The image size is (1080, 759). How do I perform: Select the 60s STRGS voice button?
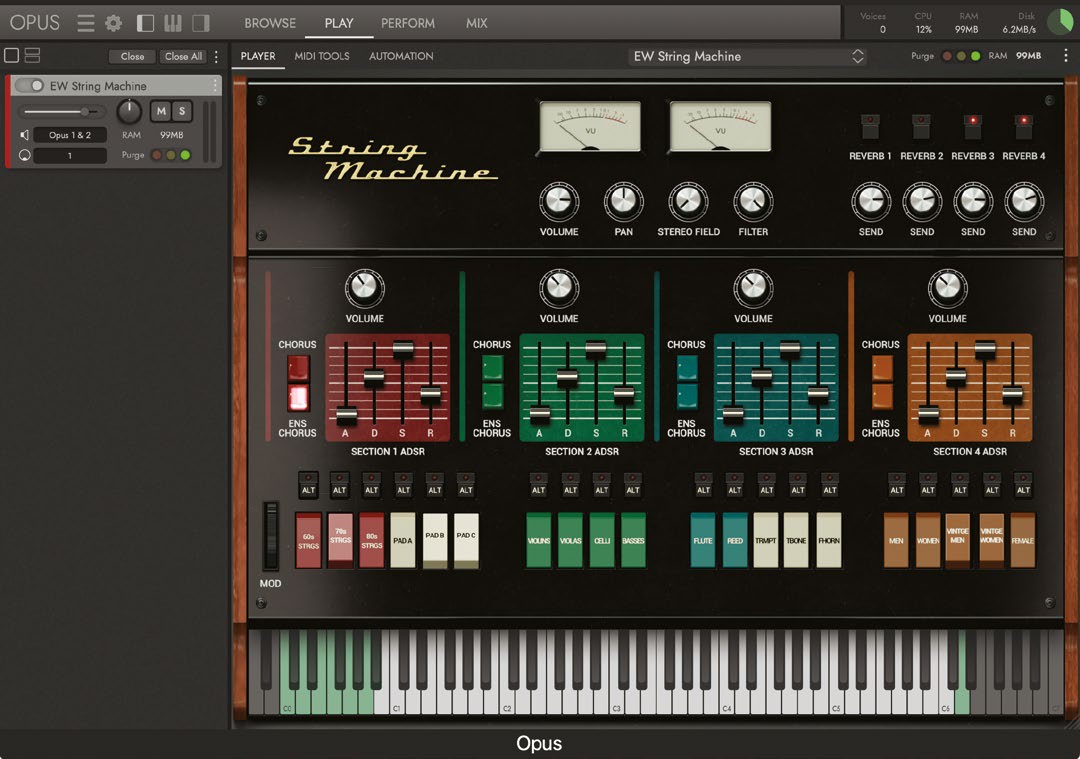309,540
